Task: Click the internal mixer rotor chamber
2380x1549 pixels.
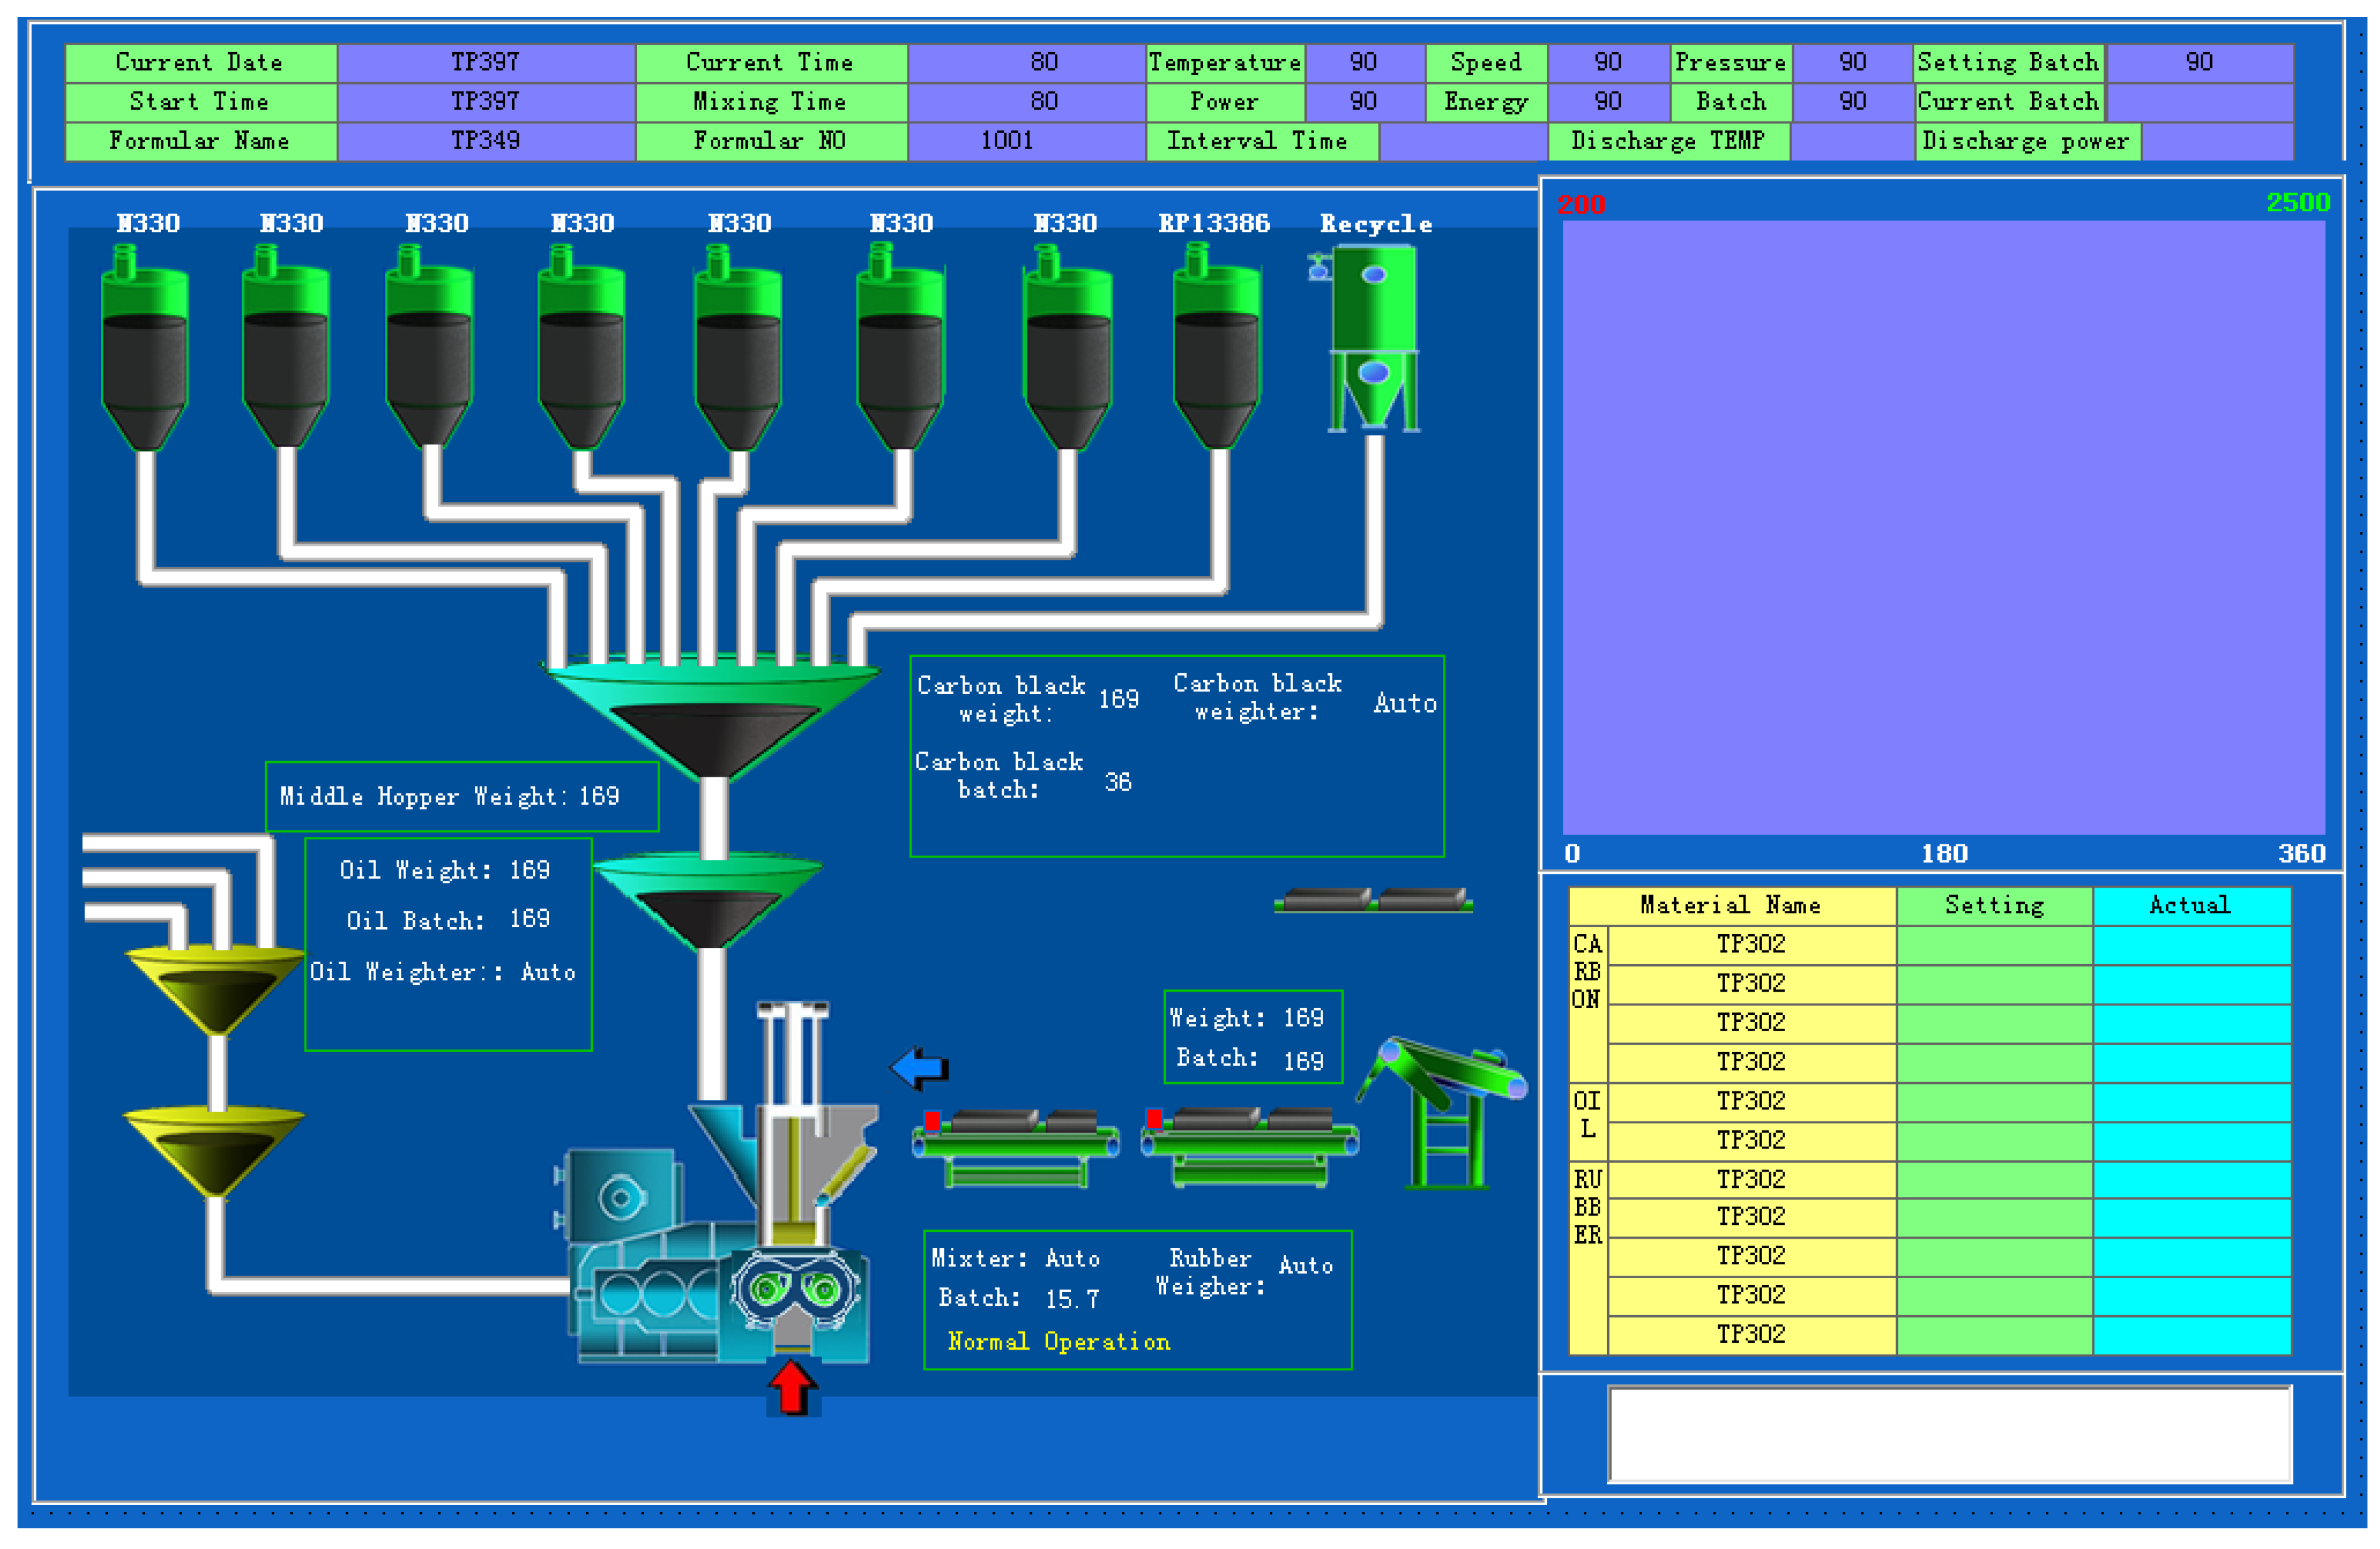Action: pyautogui.click(x=795, y=1289)
